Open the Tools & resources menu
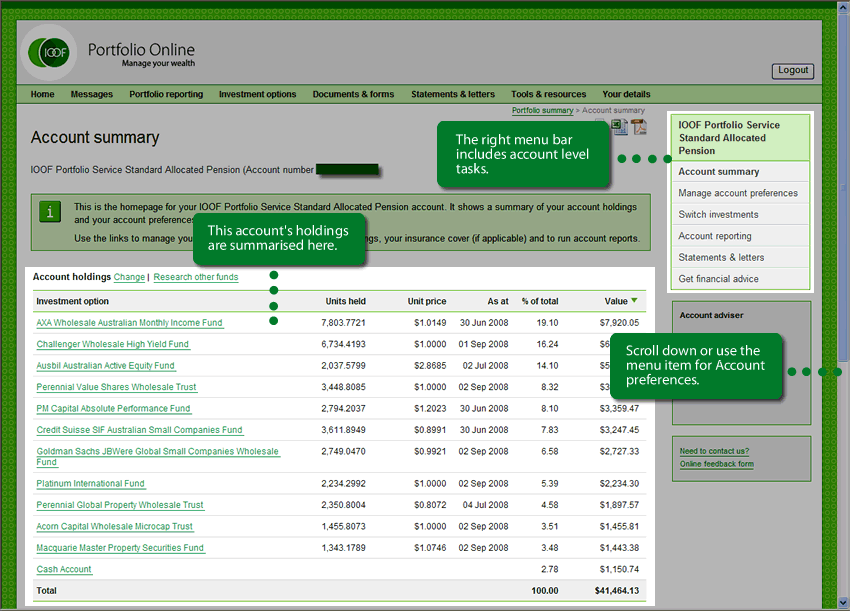Image resolution: width=850 pixels, height=611 pixels. (x=548, y=94)
